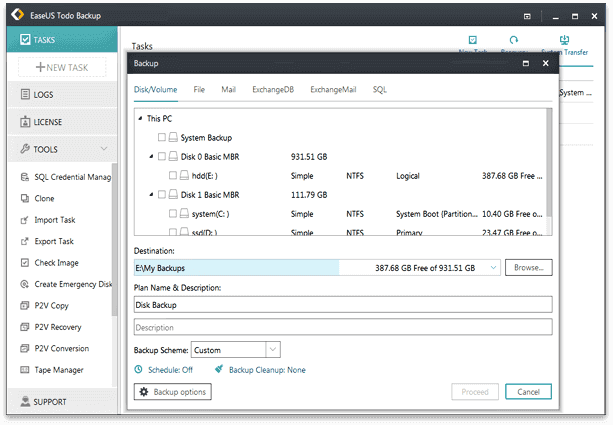Open the Backup Scheme dropdown
The image size is (613, 425).
click(x=273, y=350)
